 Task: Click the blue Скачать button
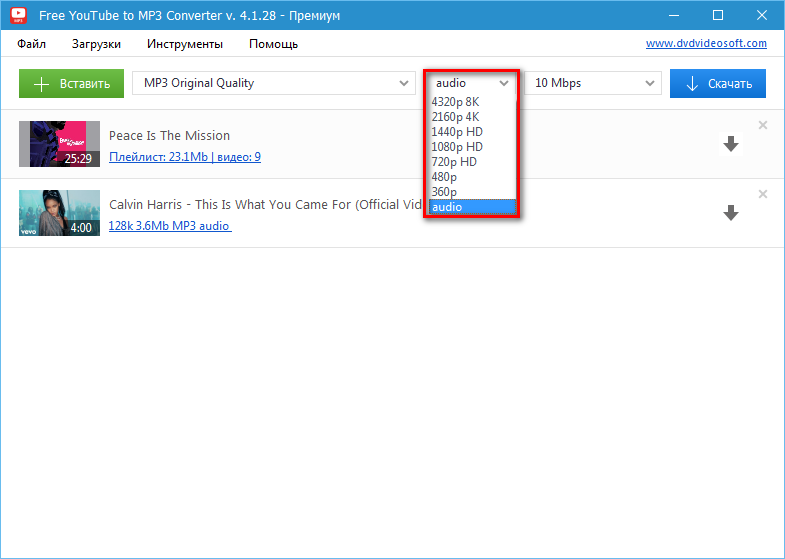point(718,84)
